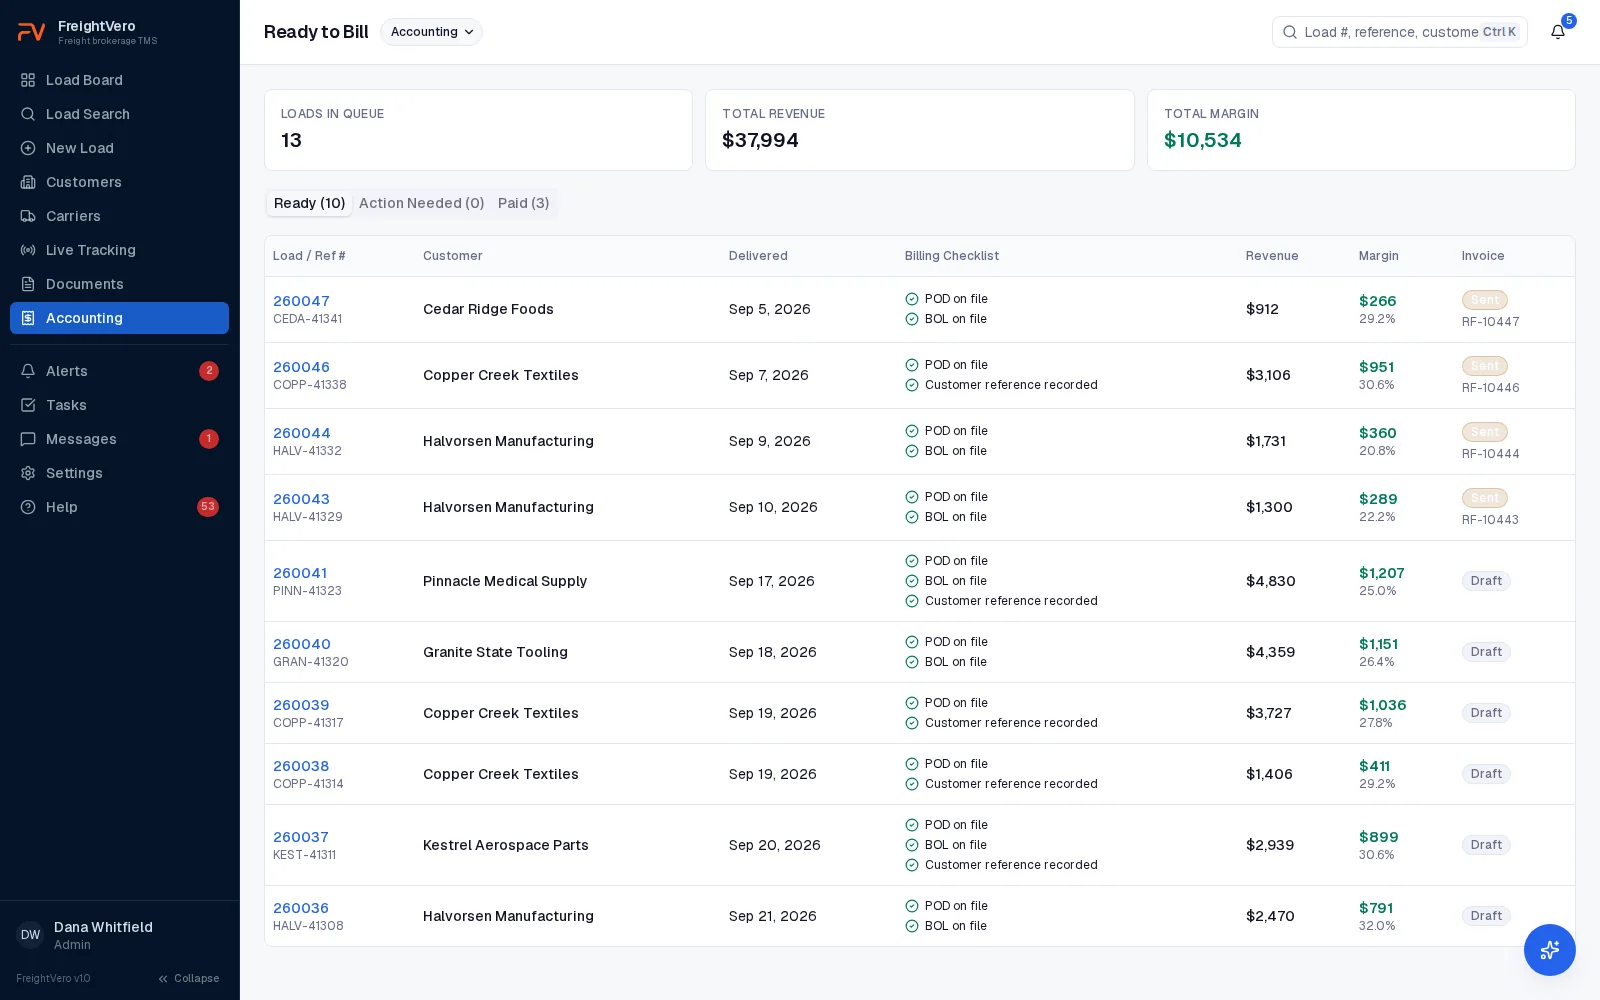
Task: Open load 260044
Action: 302,433
